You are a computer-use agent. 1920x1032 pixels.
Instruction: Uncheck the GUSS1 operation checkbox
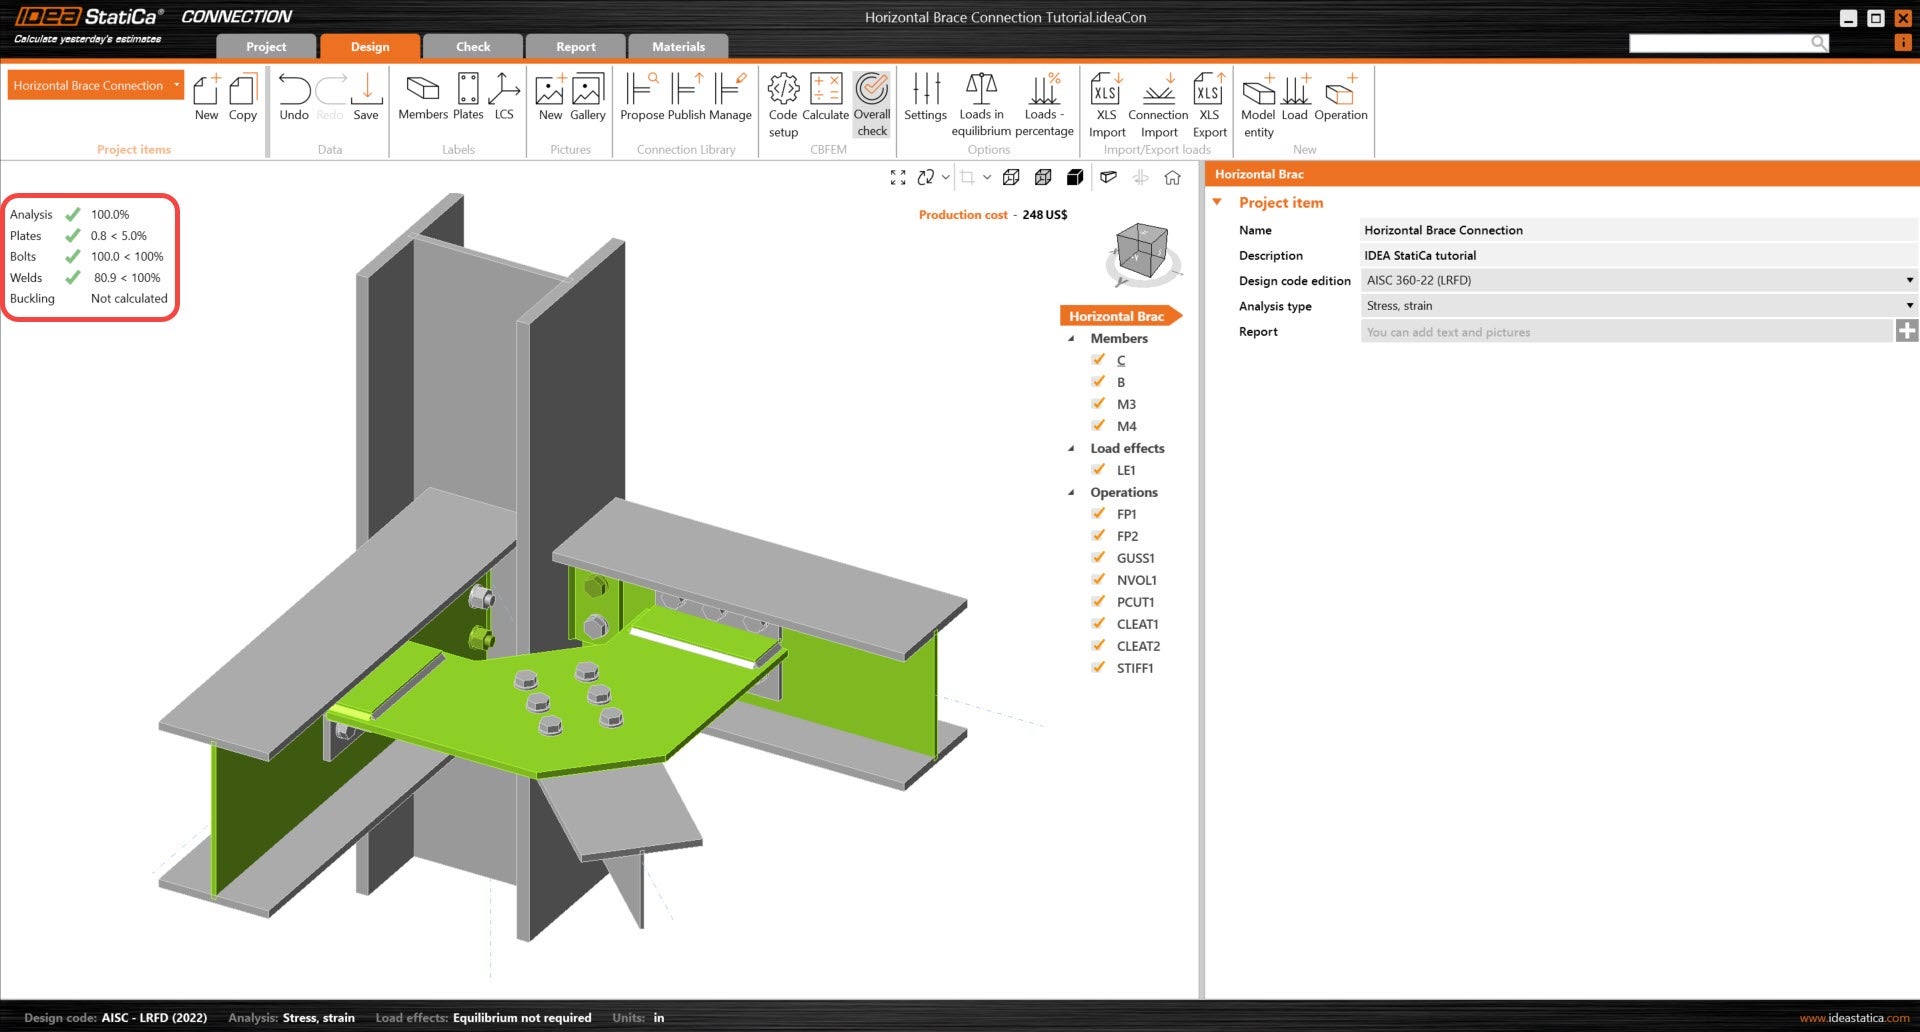click(x=1099, y=558)
